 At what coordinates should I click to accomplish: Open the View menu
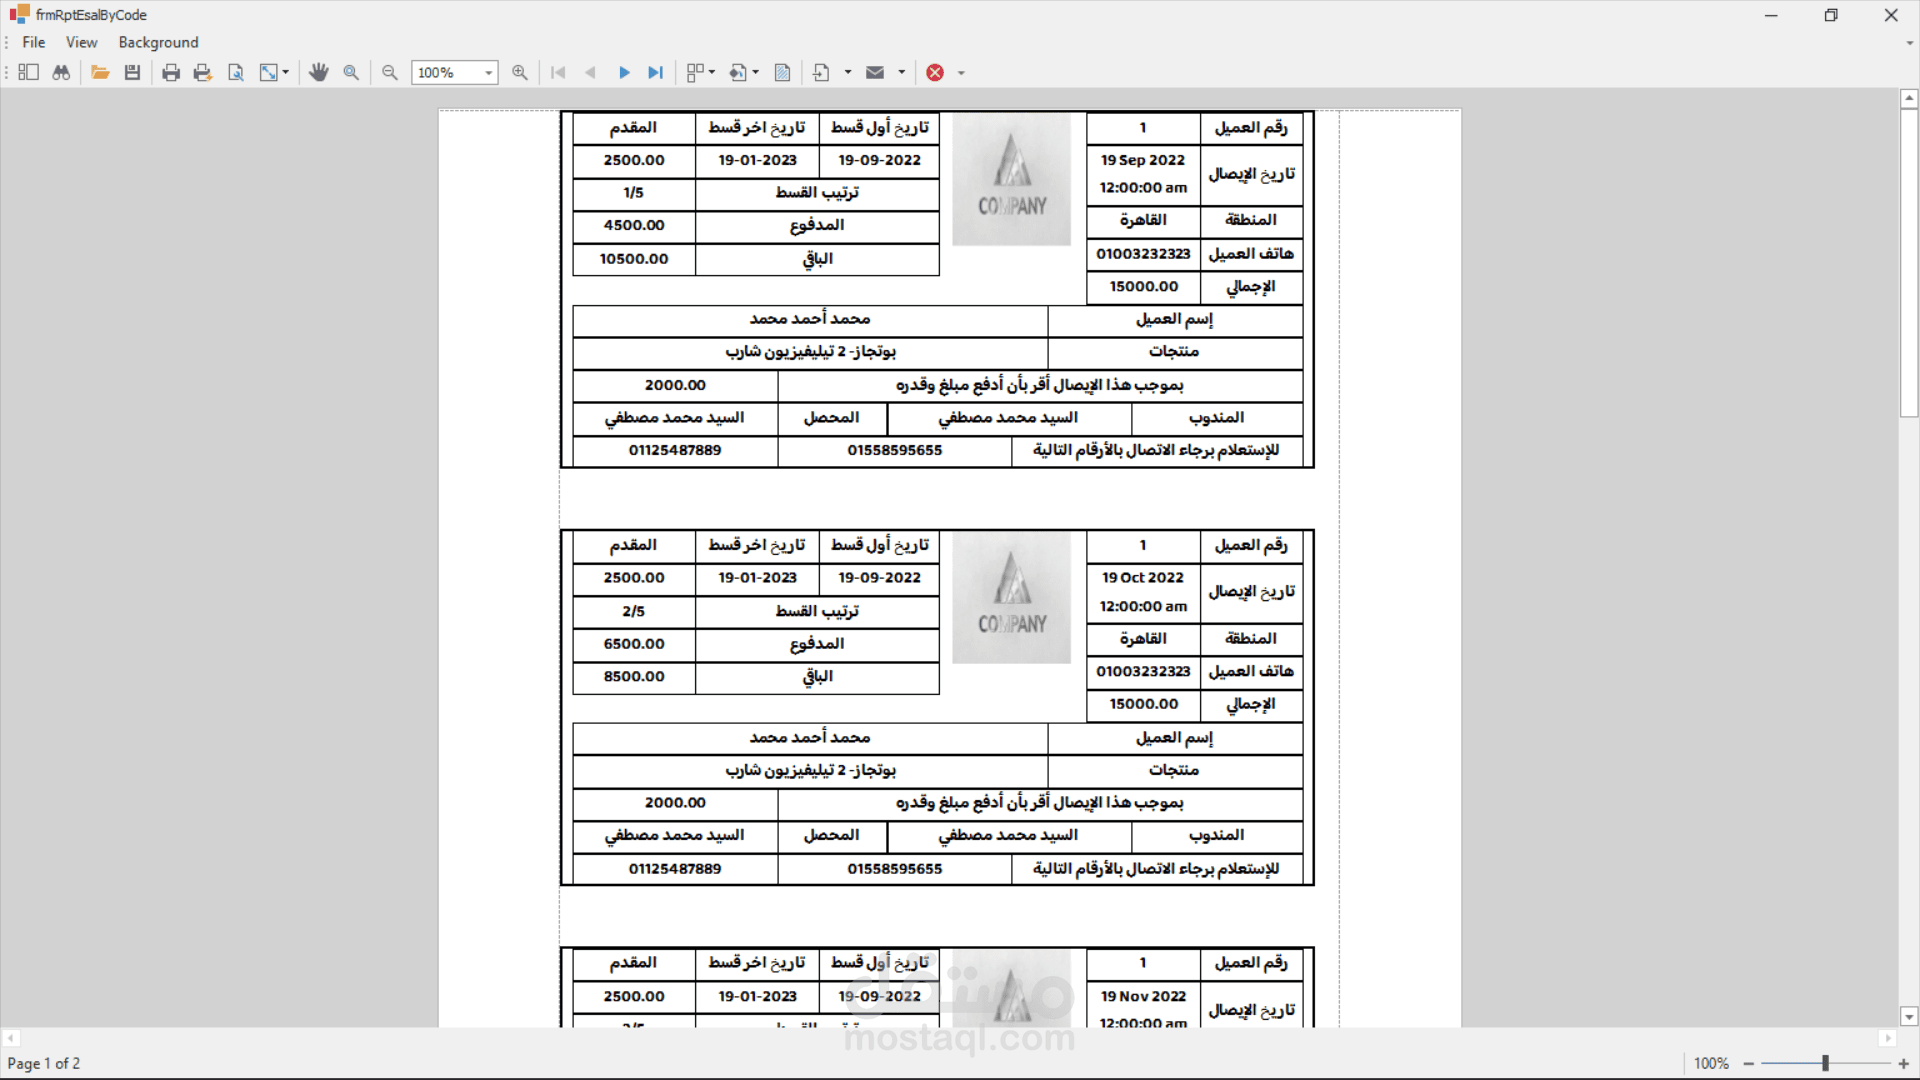tap(81, 42)
